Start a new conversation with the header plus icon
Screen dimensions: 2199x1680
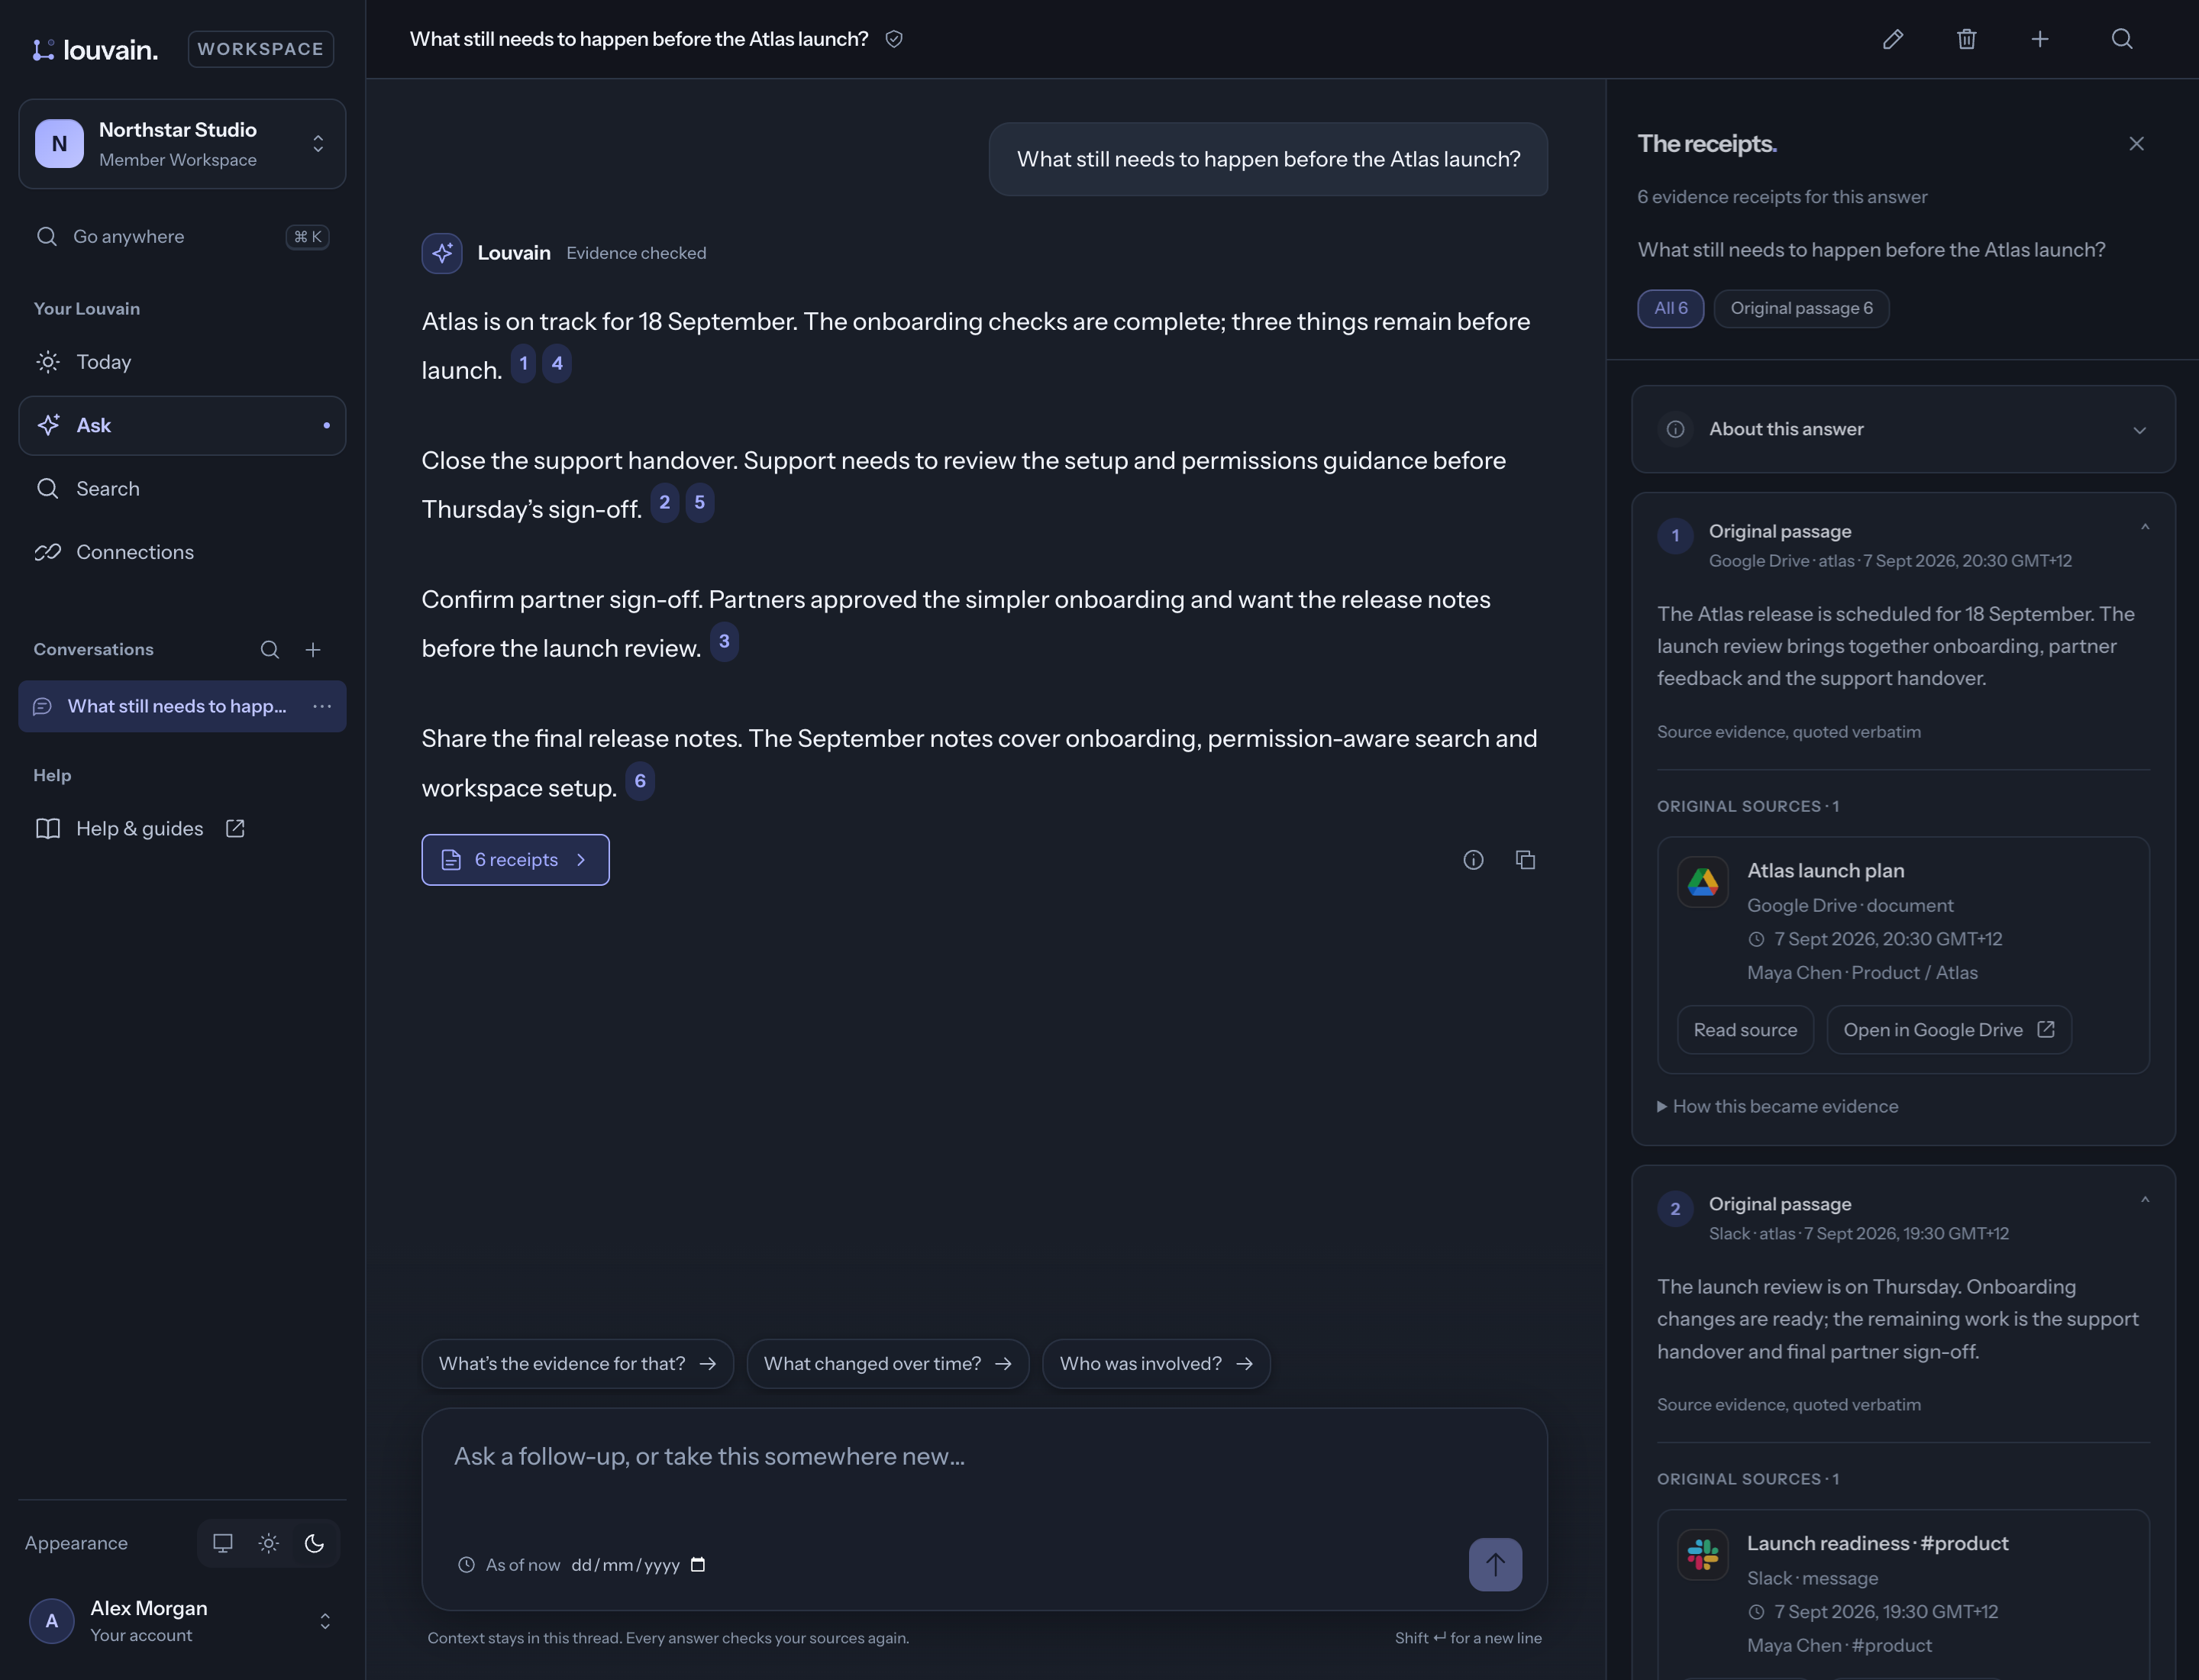2040,39
